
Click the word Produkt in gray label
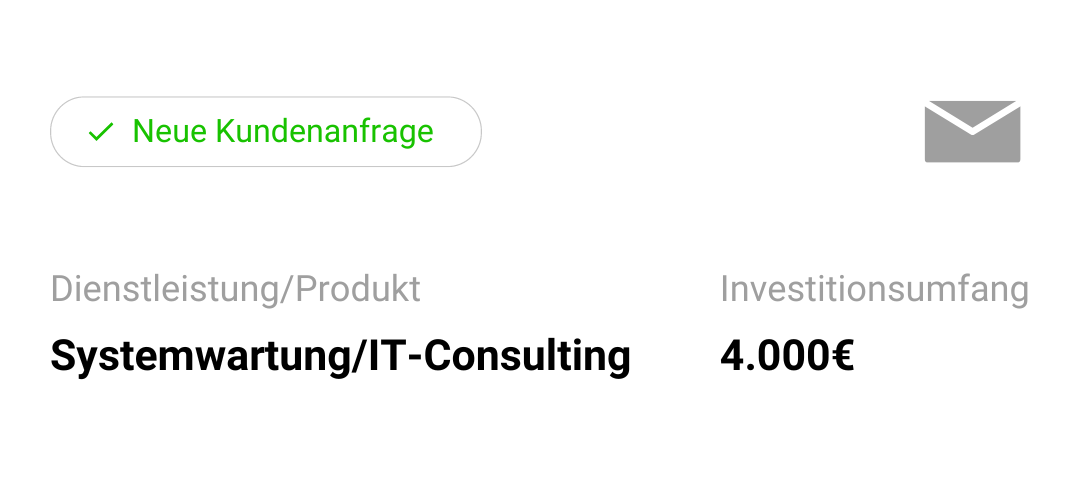(x=358, y=289)
